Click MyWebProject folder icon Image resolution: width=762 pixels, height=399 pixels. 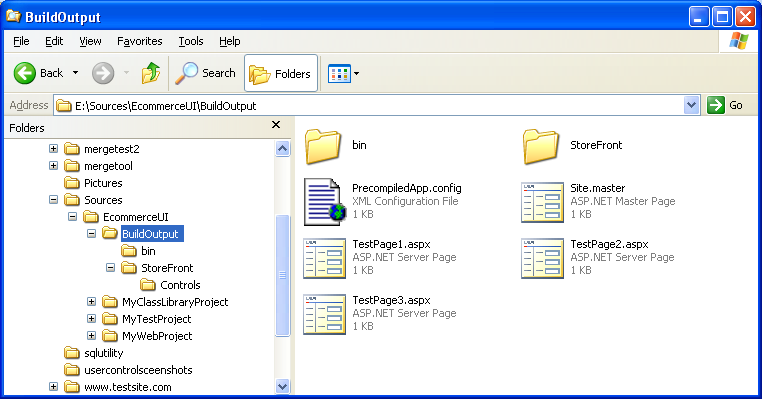[110, 335]
